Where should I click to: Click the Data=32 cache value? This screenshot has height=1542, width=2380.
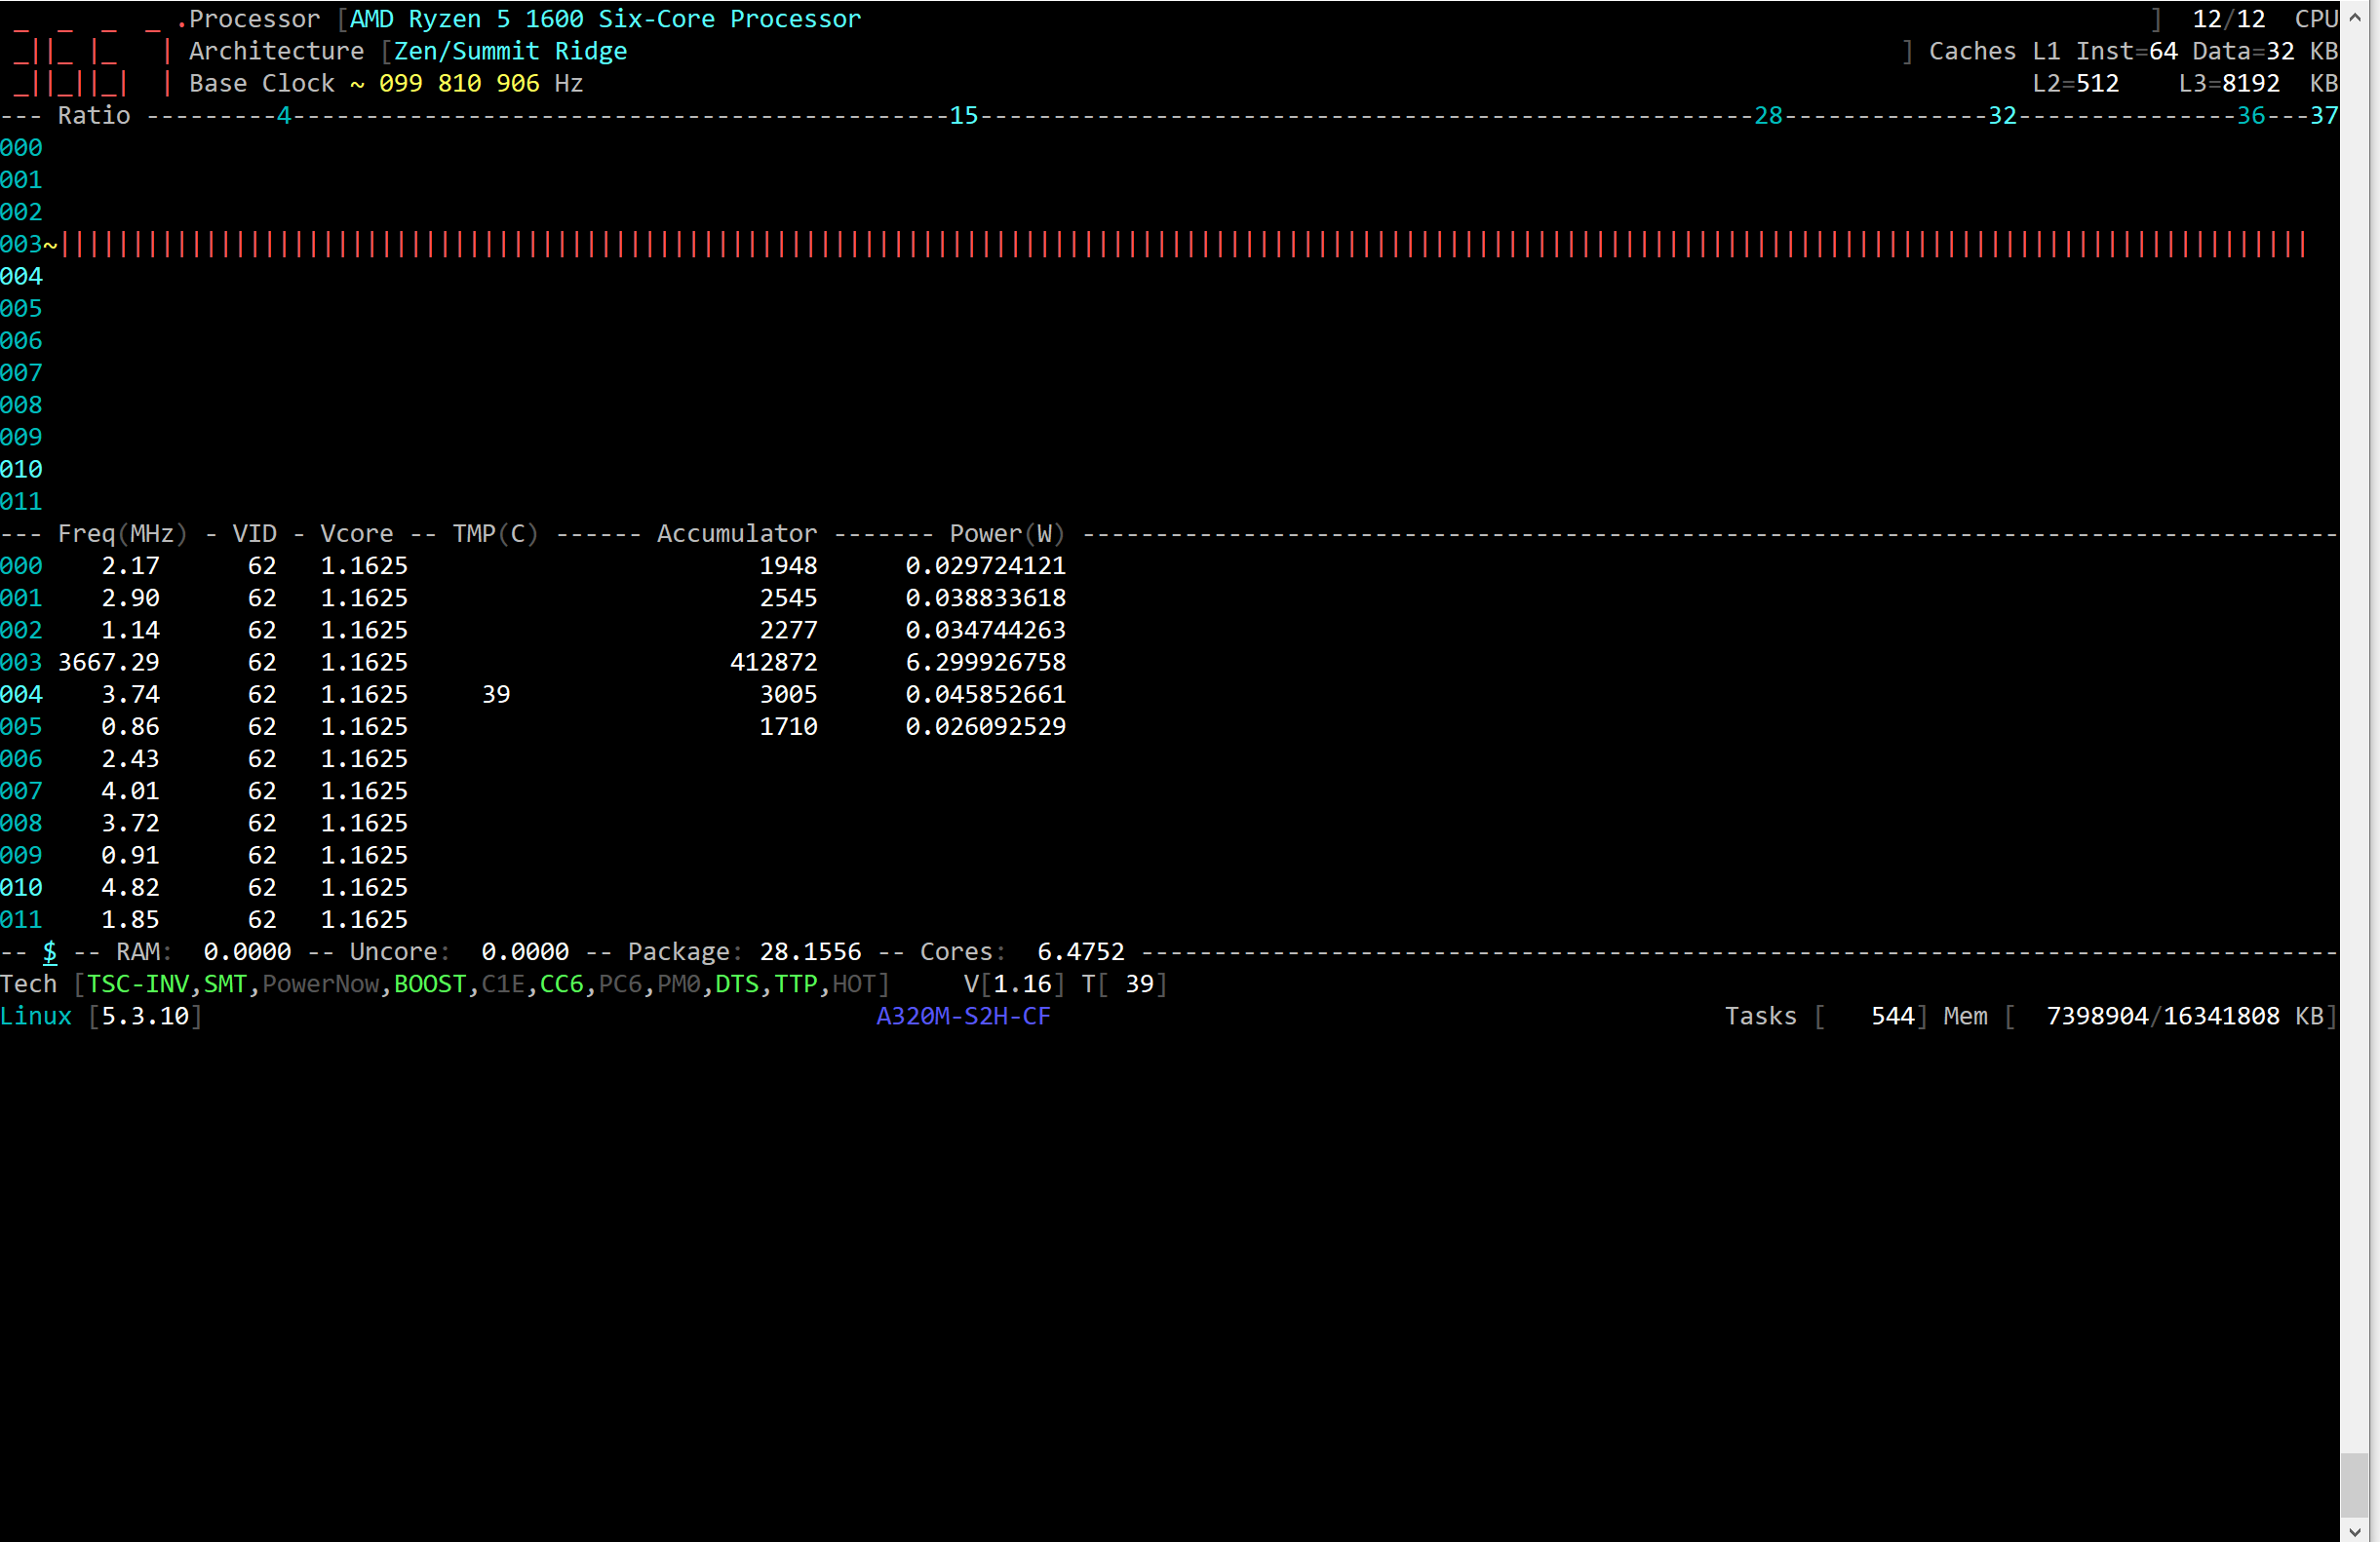tap(2243, 51)
